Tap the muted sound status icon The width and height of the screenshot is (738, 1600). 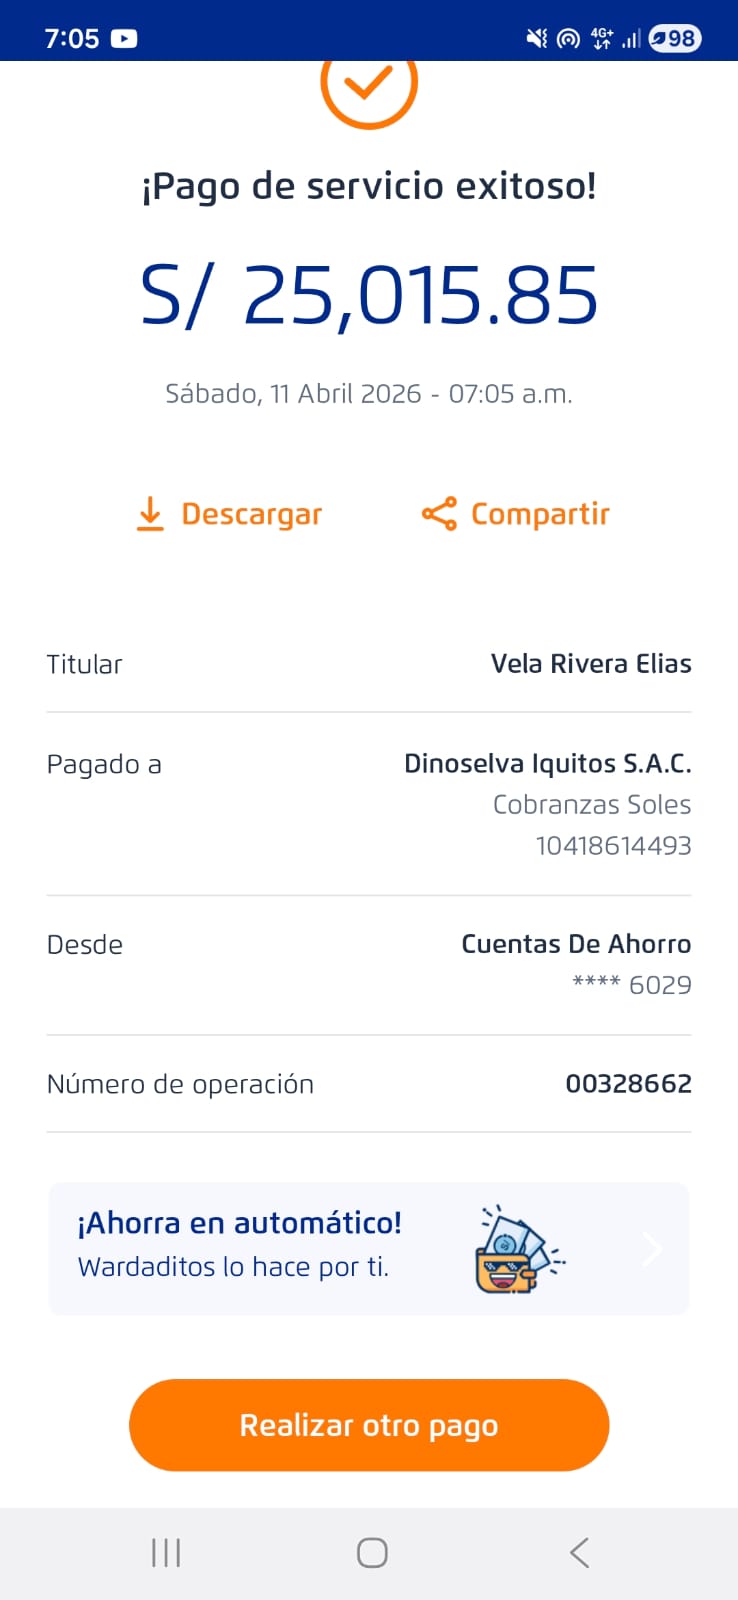537,39
